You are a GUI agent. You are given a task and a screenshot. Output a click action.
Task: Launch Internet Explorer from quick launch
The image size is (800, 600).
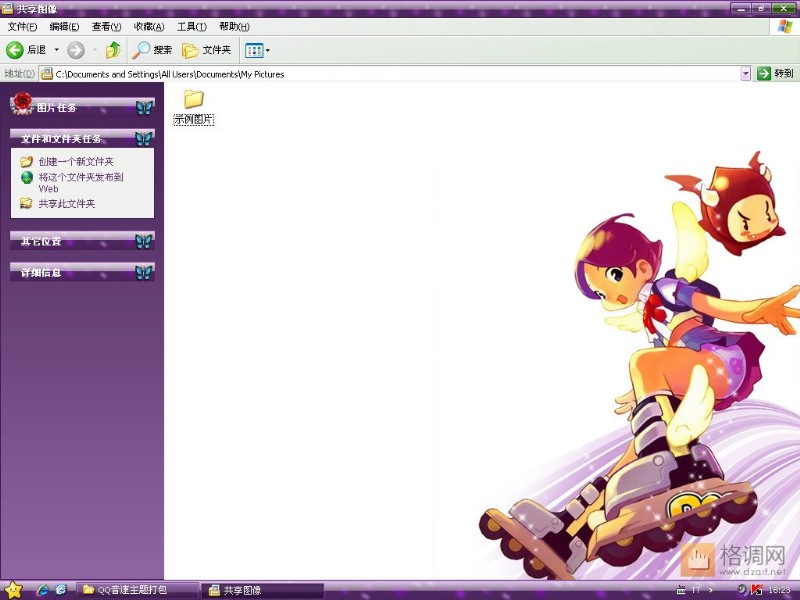click(43, 590)
